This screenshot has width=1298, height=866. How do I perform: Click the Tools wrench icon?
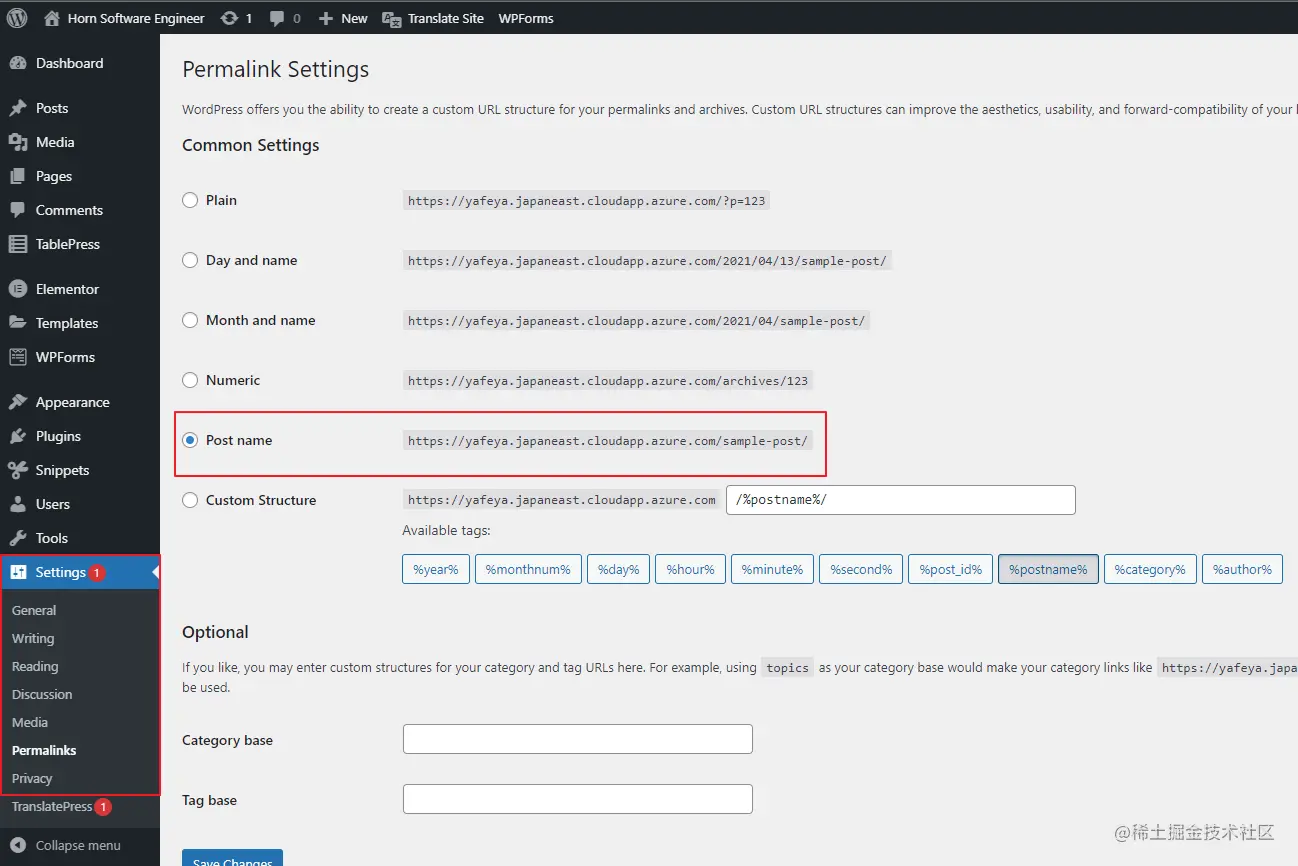tap(18, 538)
